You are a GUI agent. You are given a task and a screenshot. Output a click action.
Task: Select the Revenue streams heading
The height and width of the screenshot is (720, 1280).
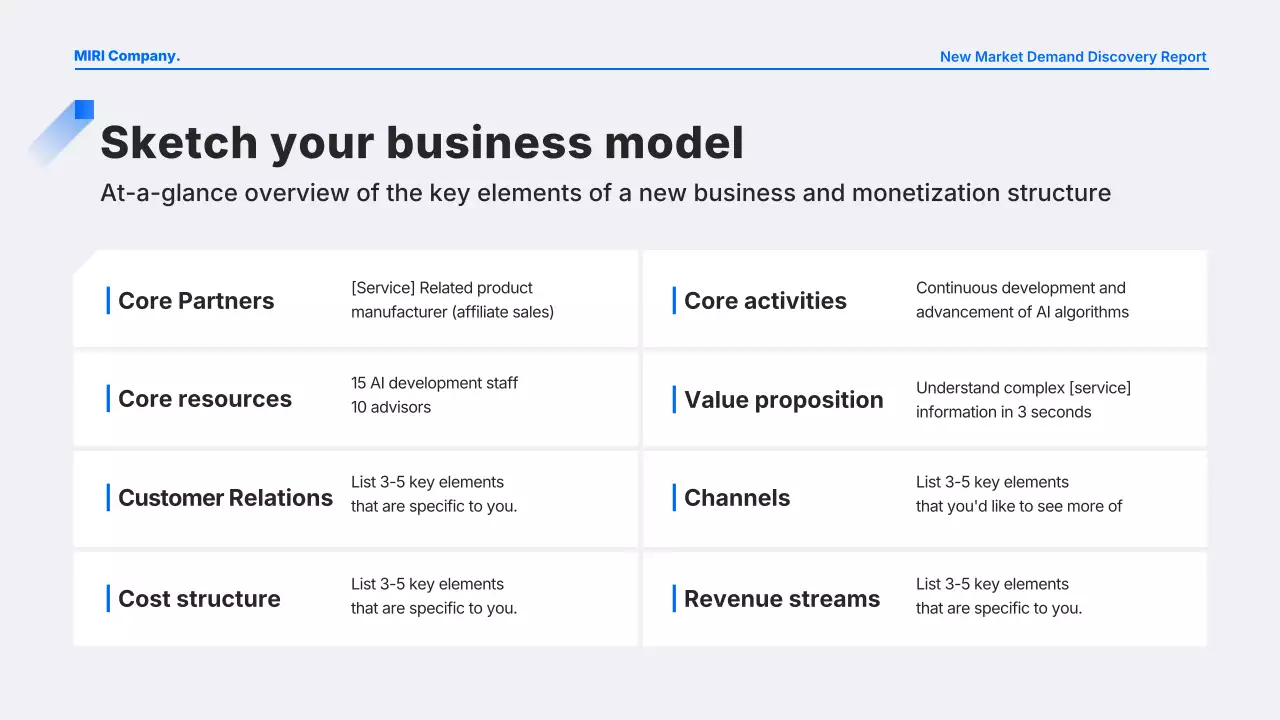pos(782,599)
